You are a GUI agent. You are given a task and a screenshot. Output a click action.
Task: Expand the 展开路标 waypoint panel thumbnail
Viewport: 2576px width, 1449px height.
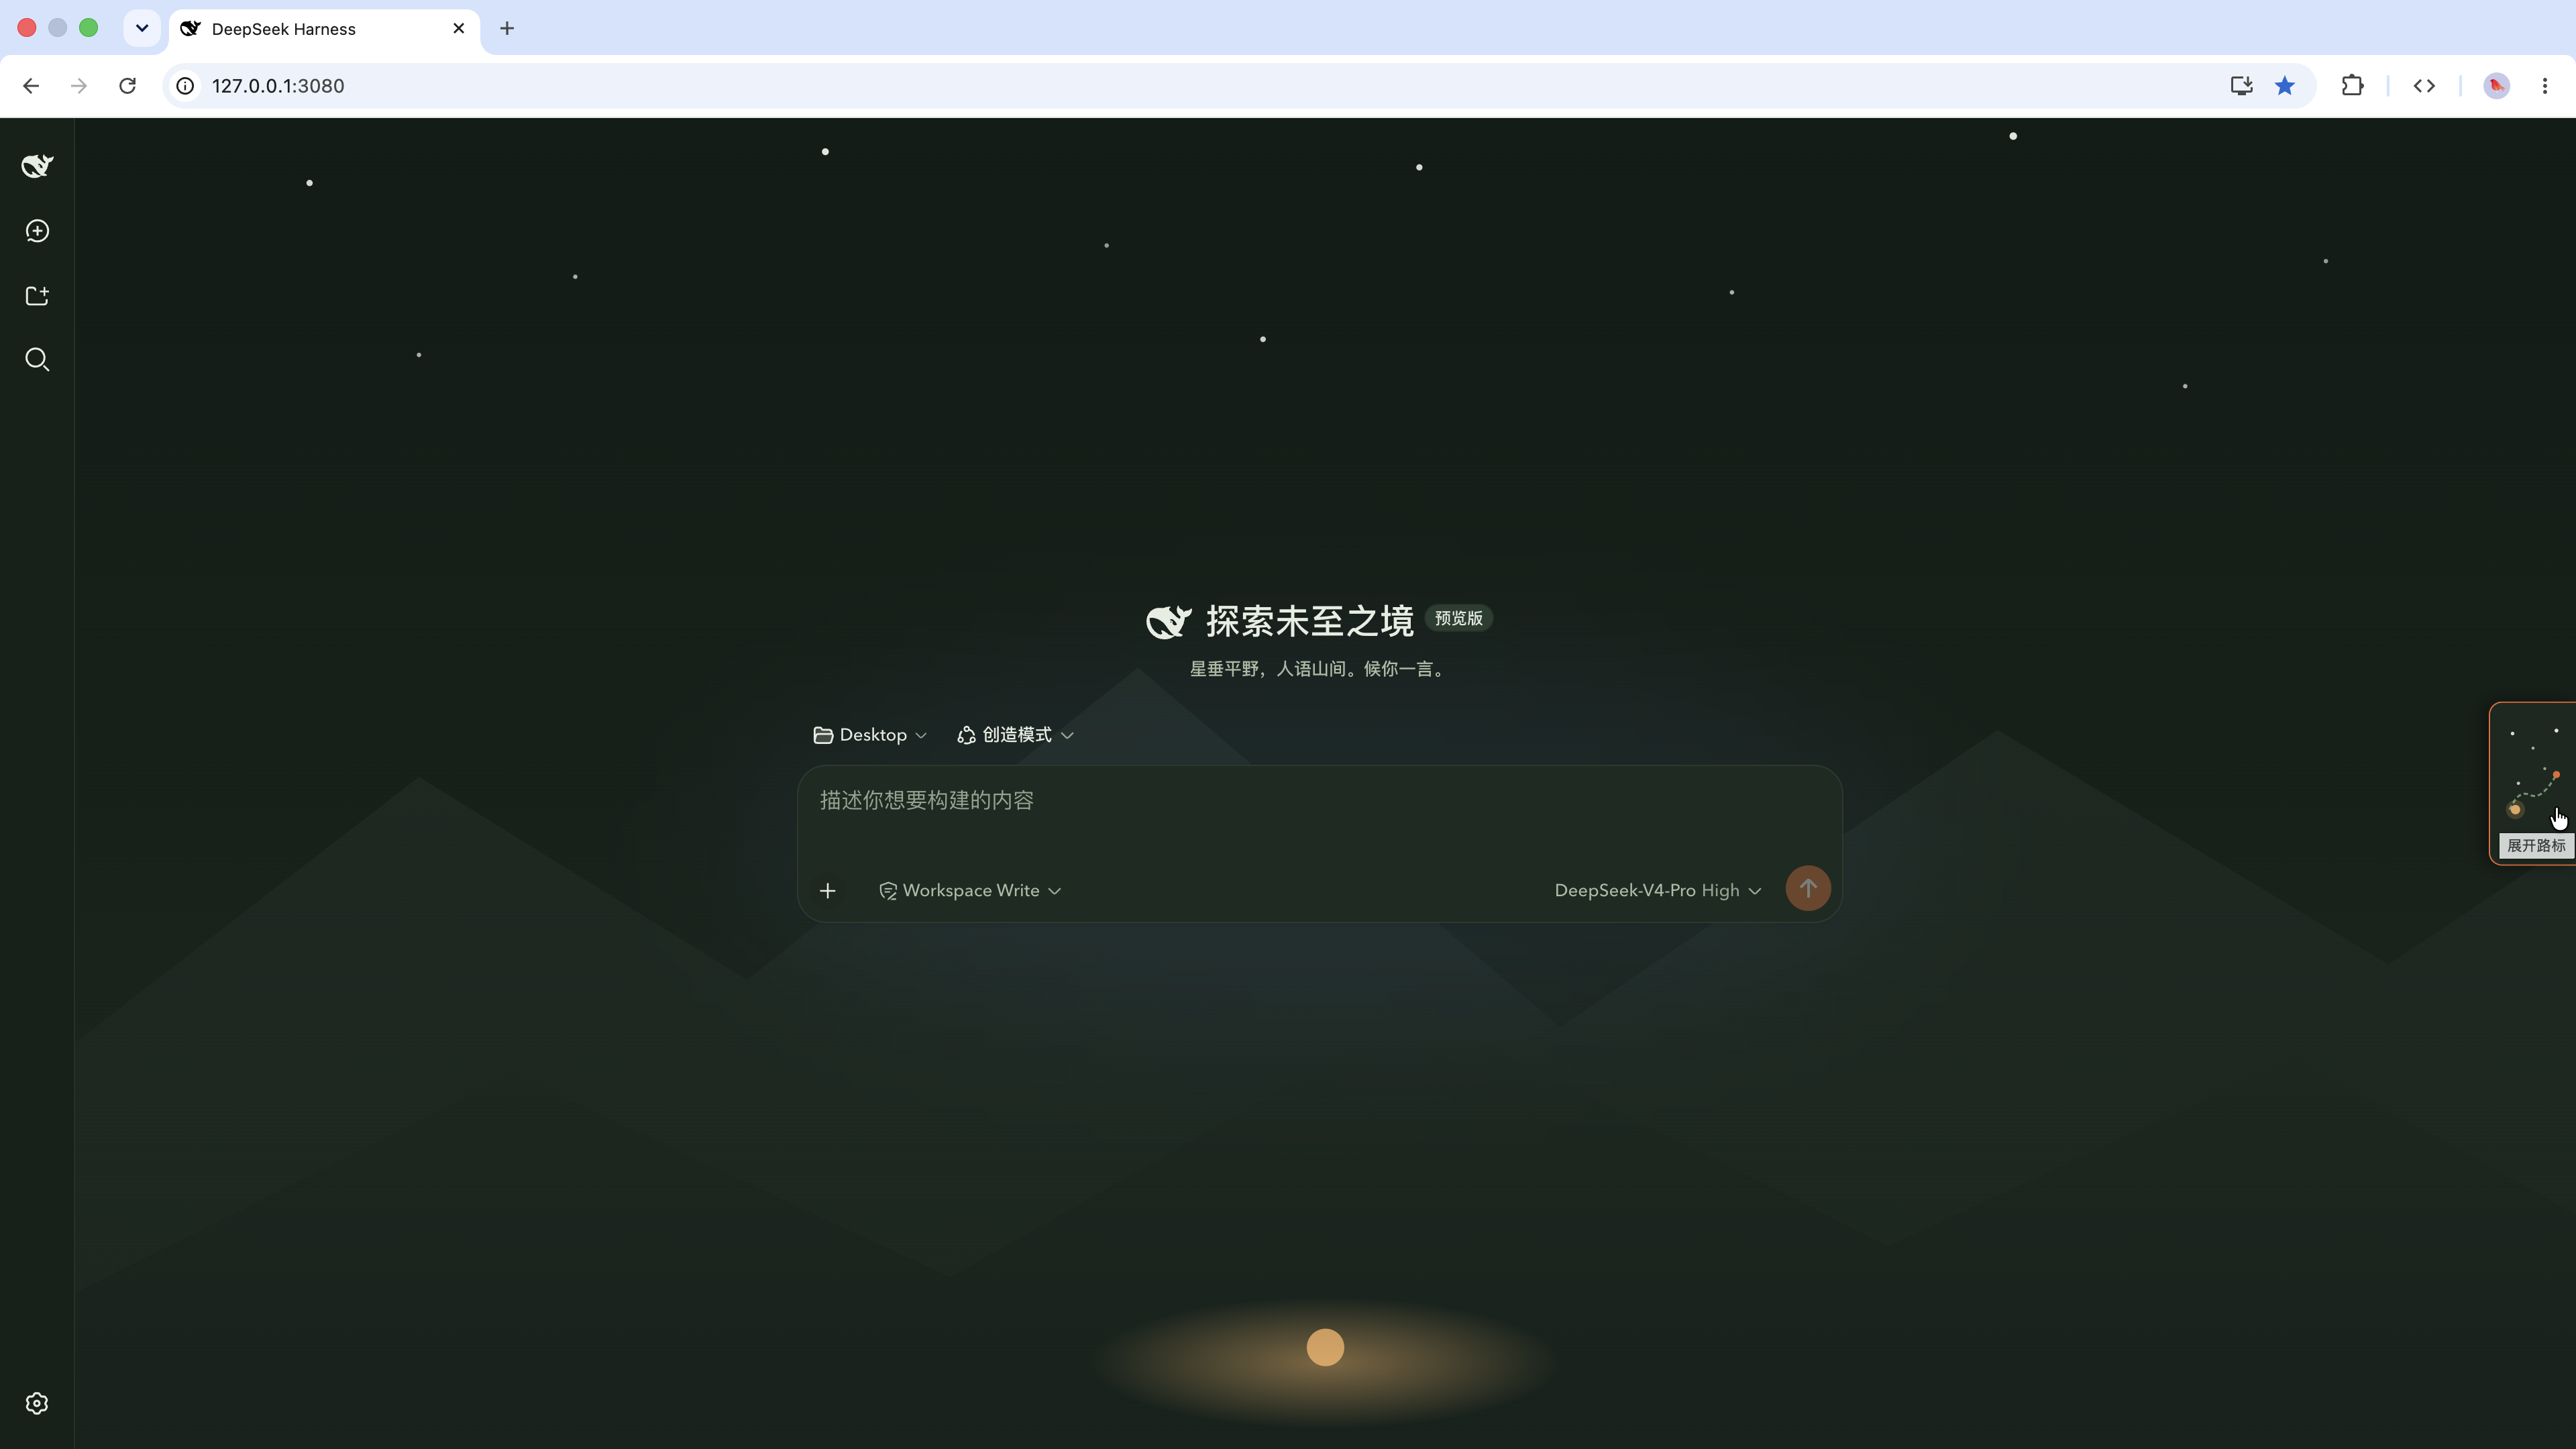2533,783
